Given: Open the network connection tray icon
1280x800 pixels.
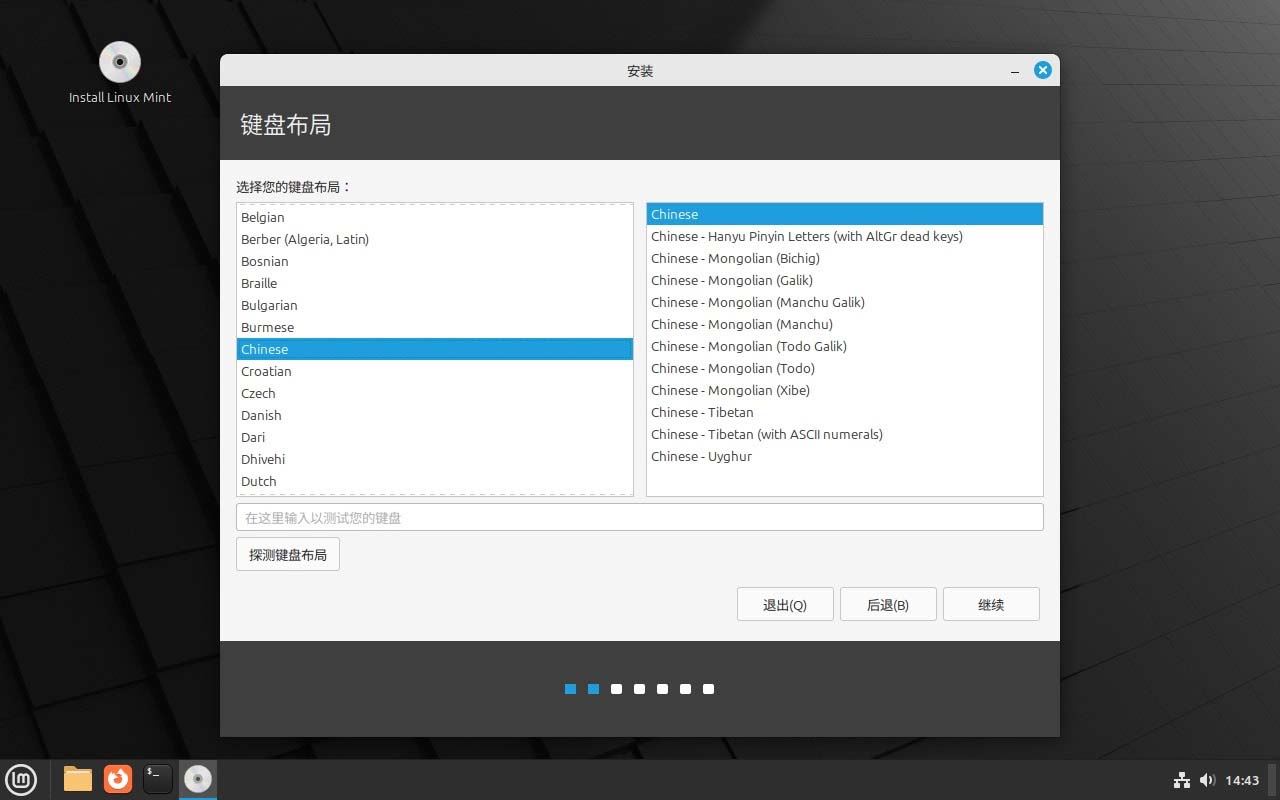Looking at the screenshot, I should (1181, 780).
